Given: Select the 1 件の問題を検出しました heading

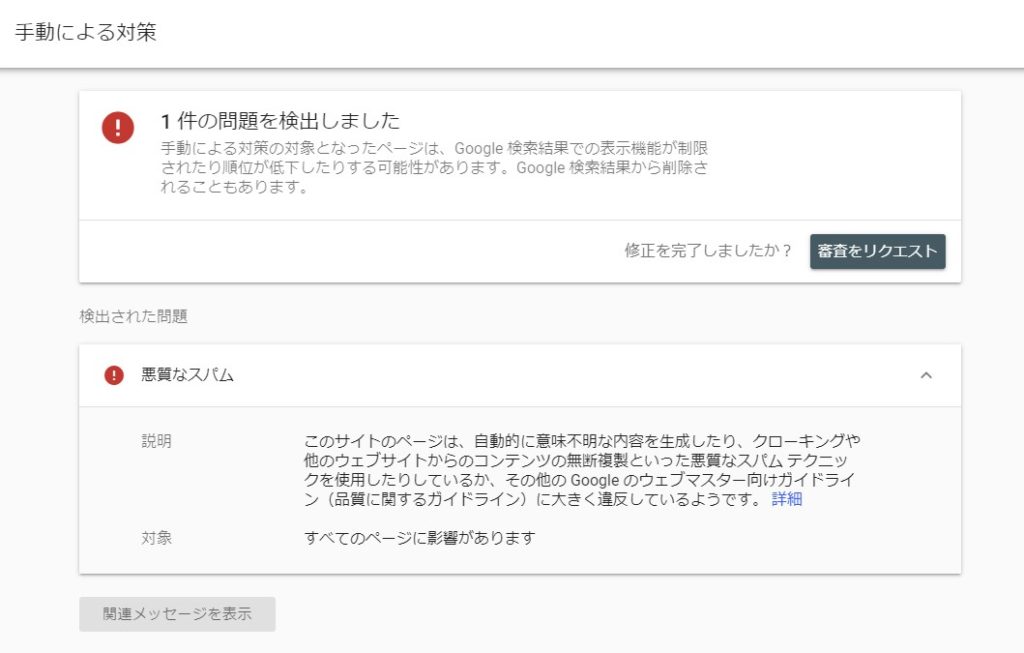Looking at the screenshot, I should 280,122.
